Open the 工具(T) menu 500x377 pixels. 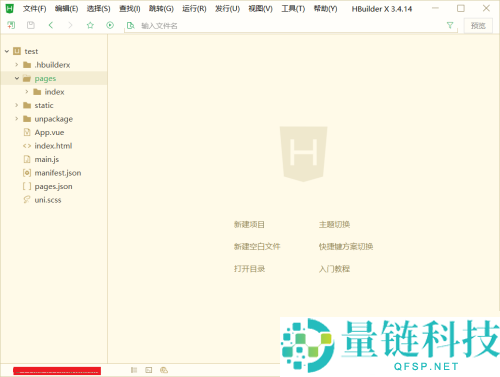(x=293, y=9)
